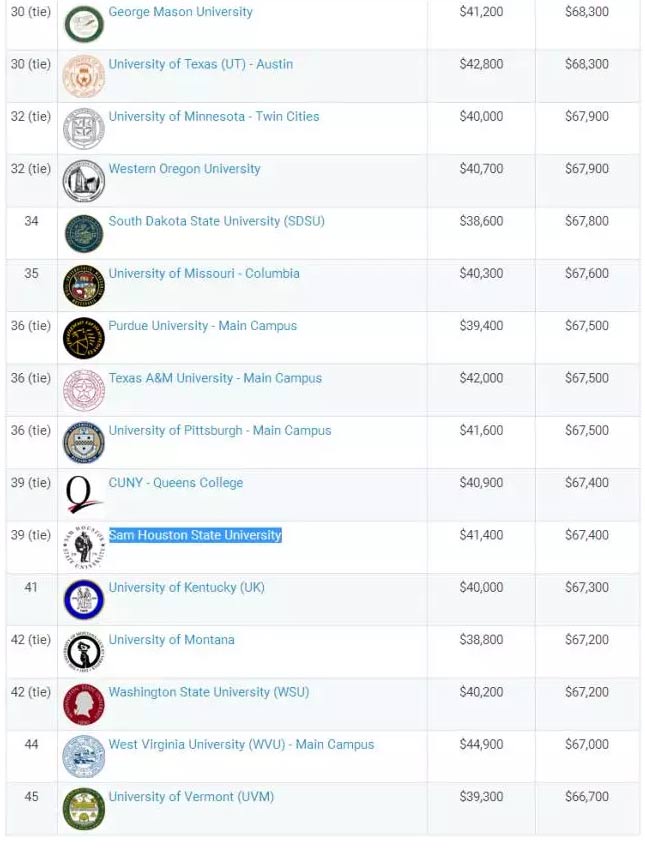The image size is (645, 848).
Task: Click the Western Oregon University seal logo
Action: pos(84,181)
